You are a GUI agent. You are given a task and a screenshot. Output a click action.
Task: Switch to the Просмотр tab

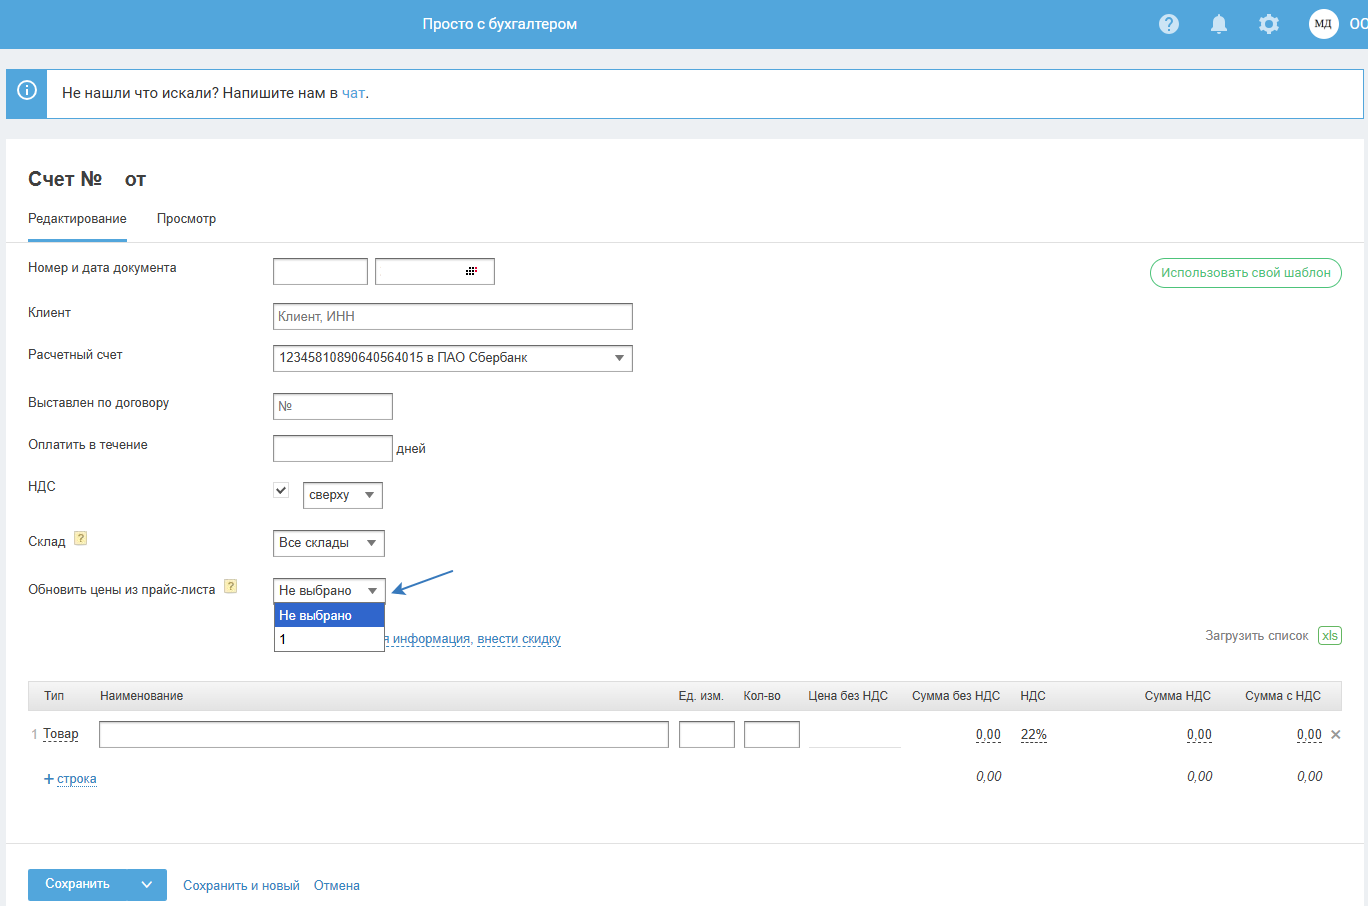pyautogui.click(x=186, y=218)
